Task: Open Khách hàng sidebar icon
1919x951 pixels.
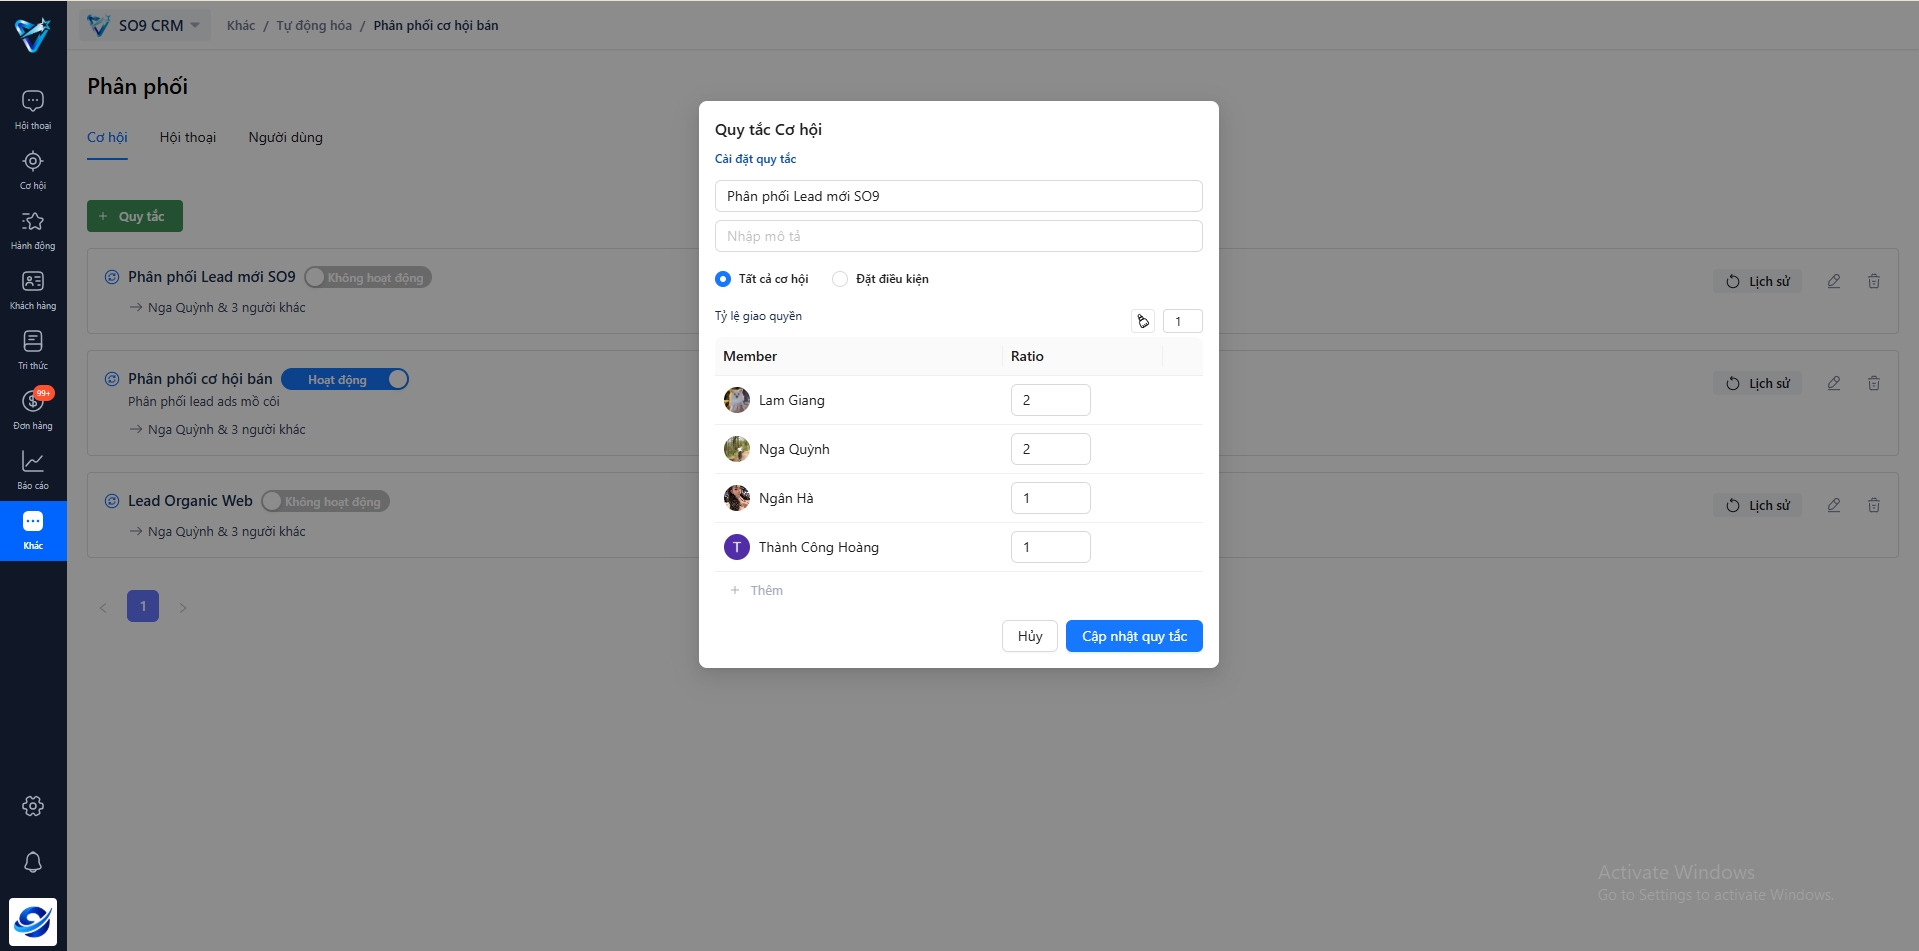Action: click(33, 290)
